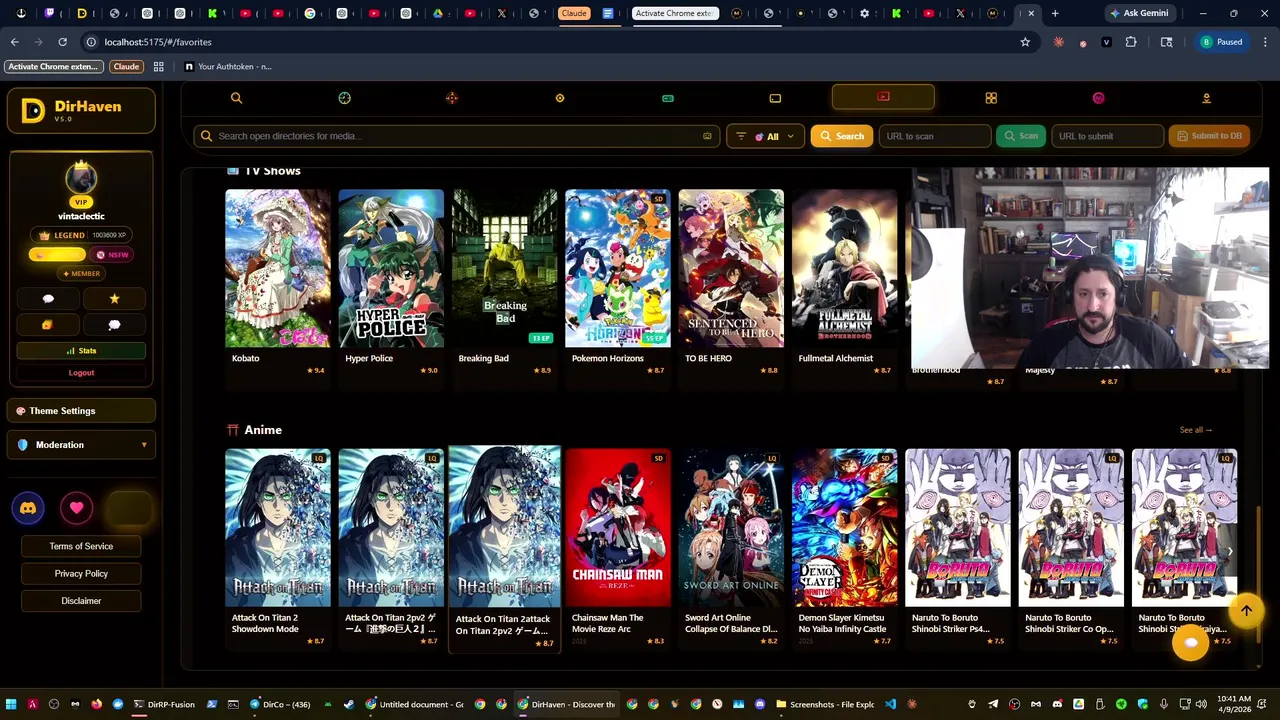Open Privacy Policy link
Viewport: 1280px width, 720px height.
click(x=81, y=574)
